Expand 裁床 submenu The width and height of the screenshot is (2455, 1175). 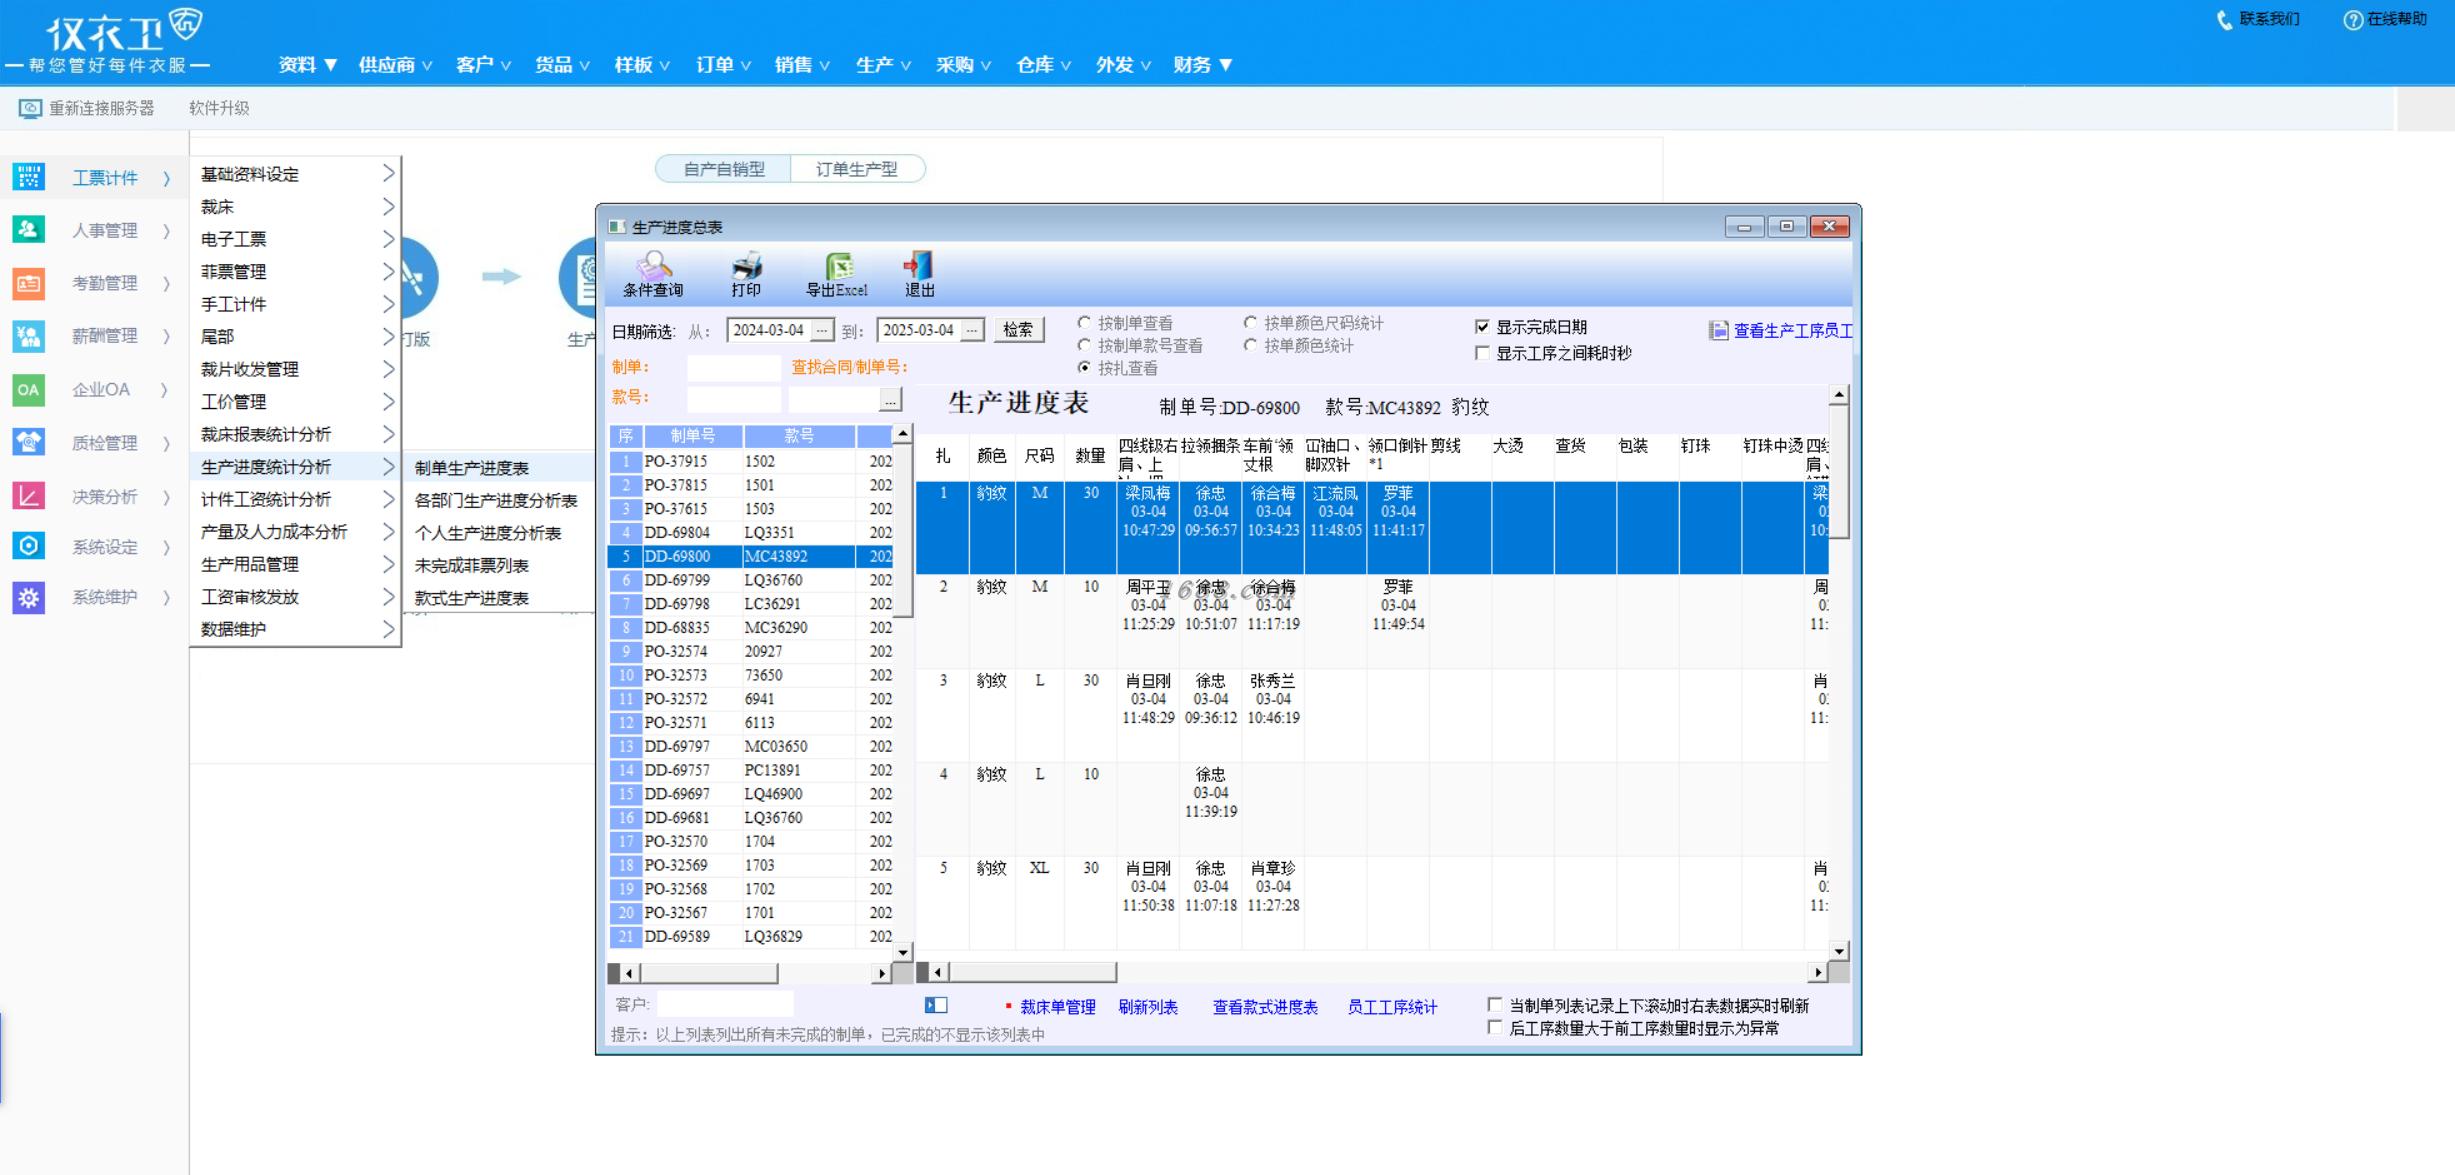click(x=296, y=207)
